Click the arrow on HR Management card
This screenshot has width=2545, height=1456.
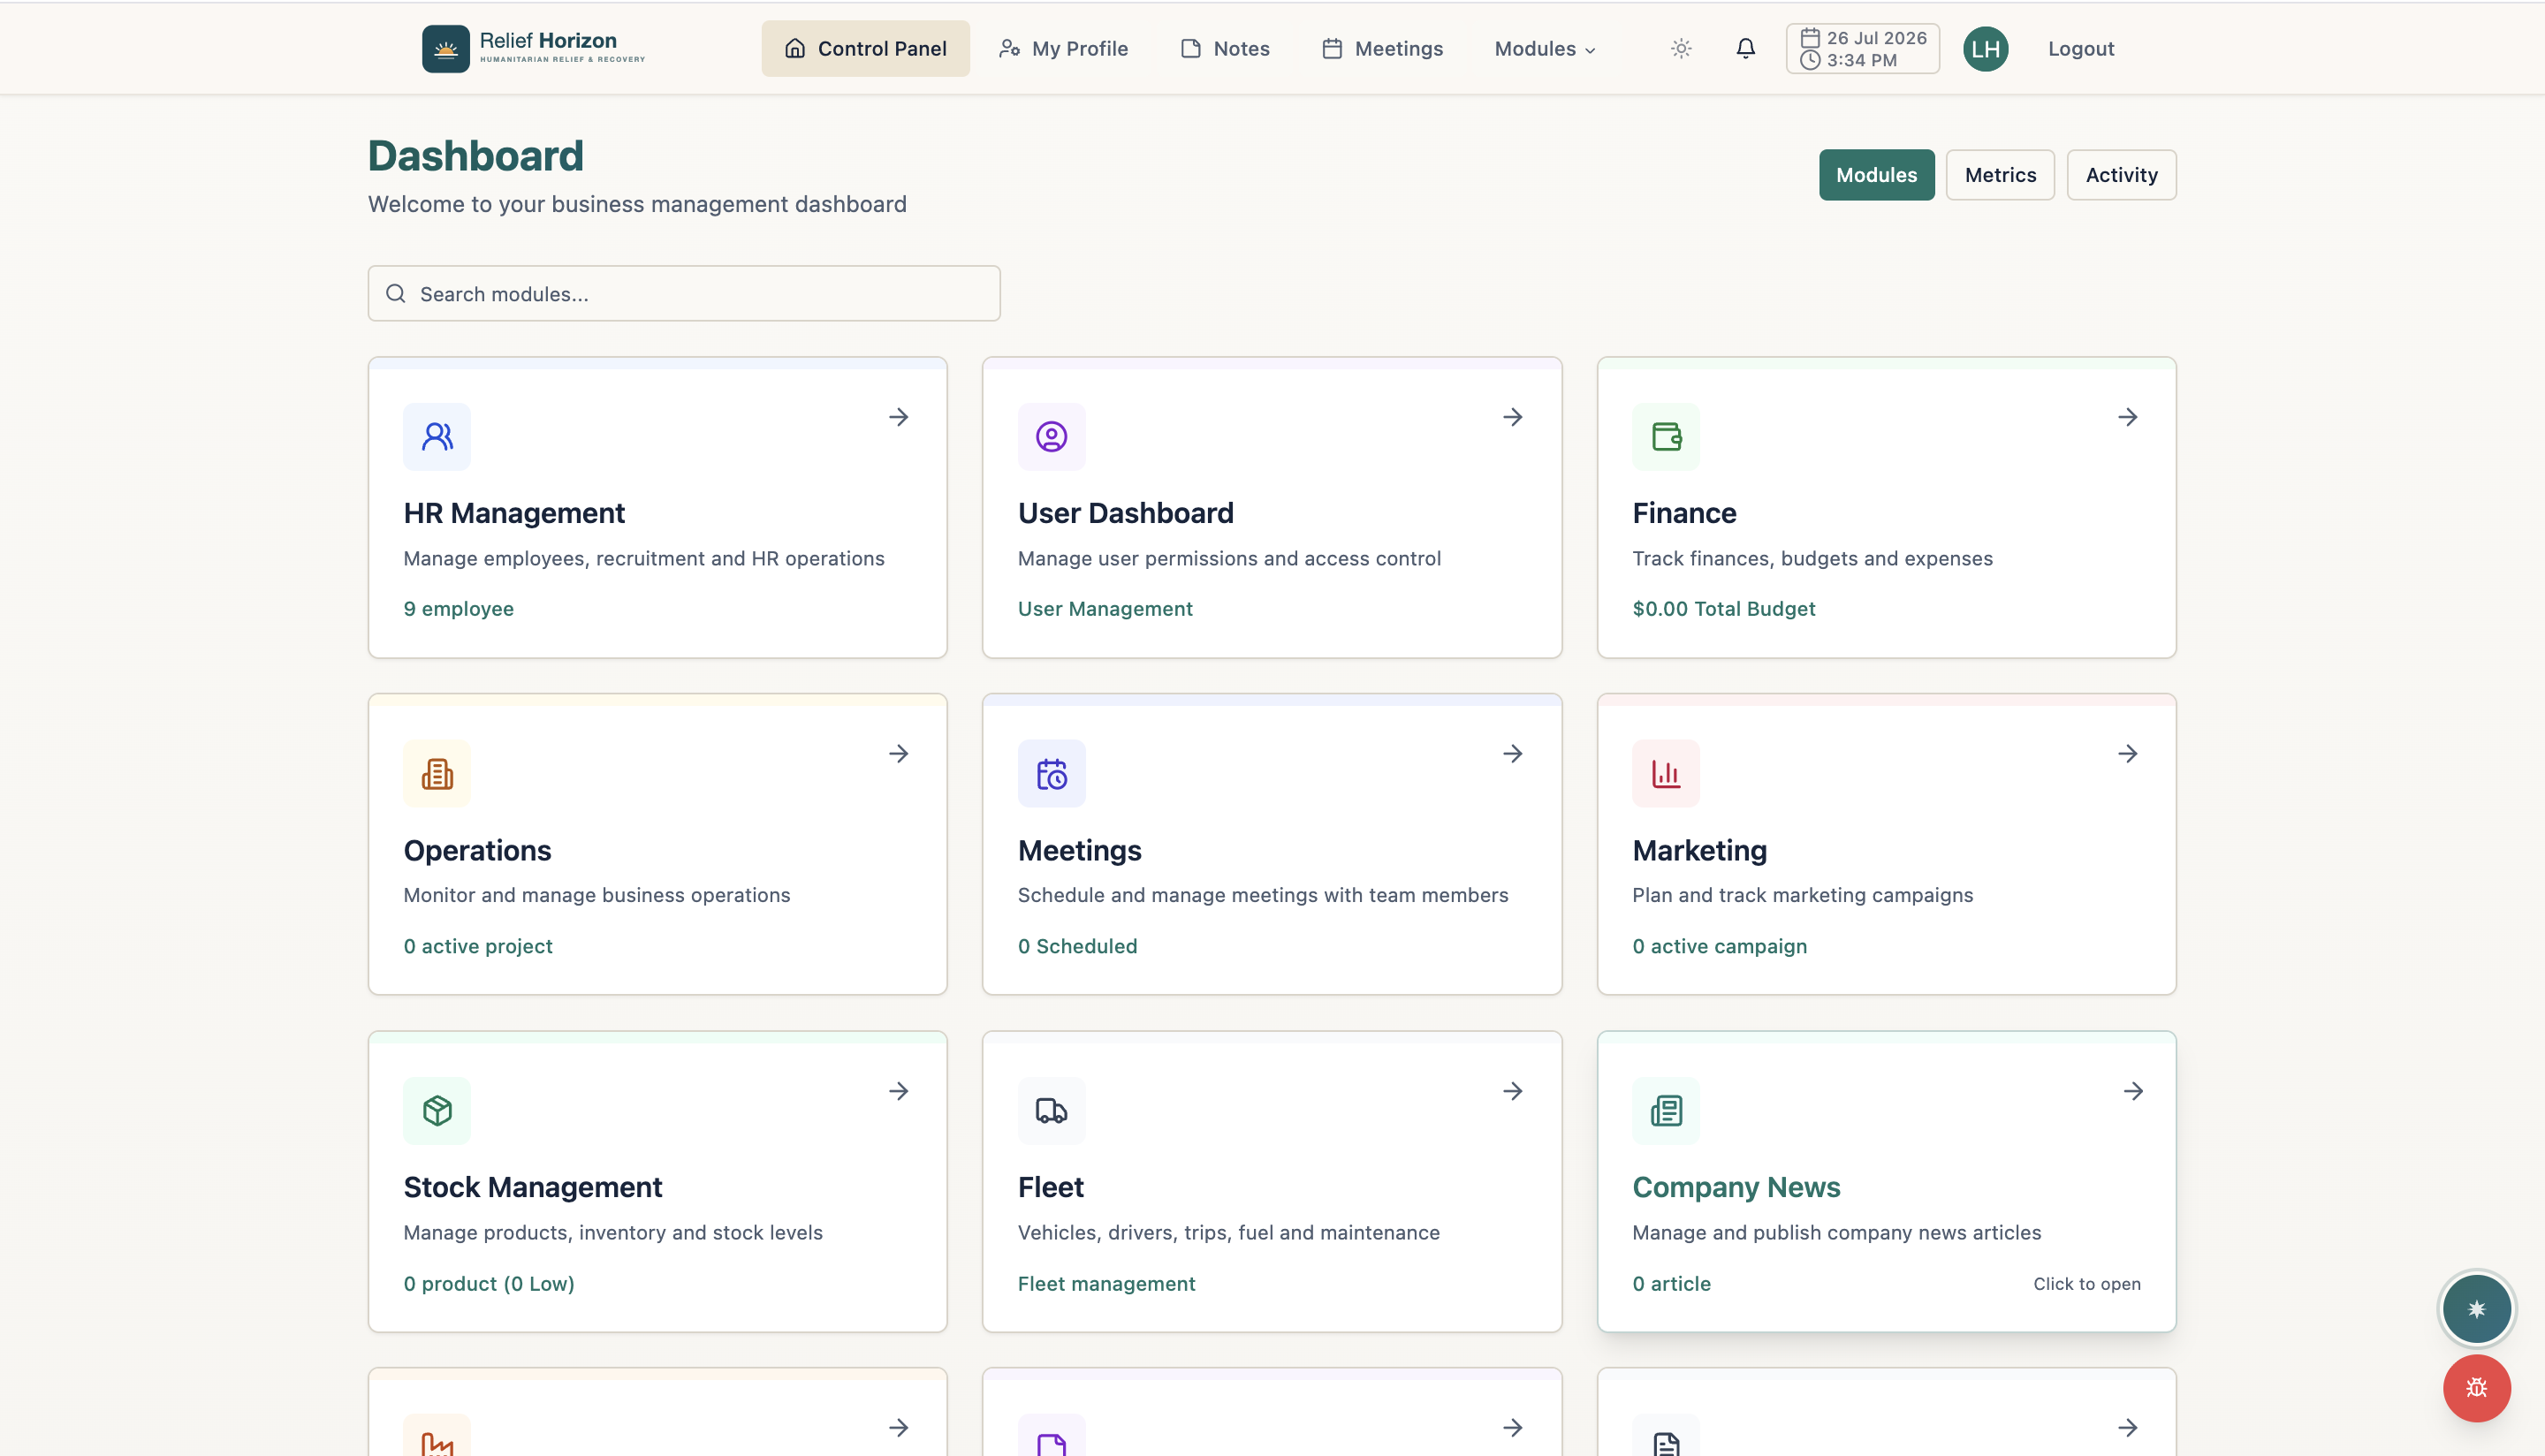coord(898,416)
